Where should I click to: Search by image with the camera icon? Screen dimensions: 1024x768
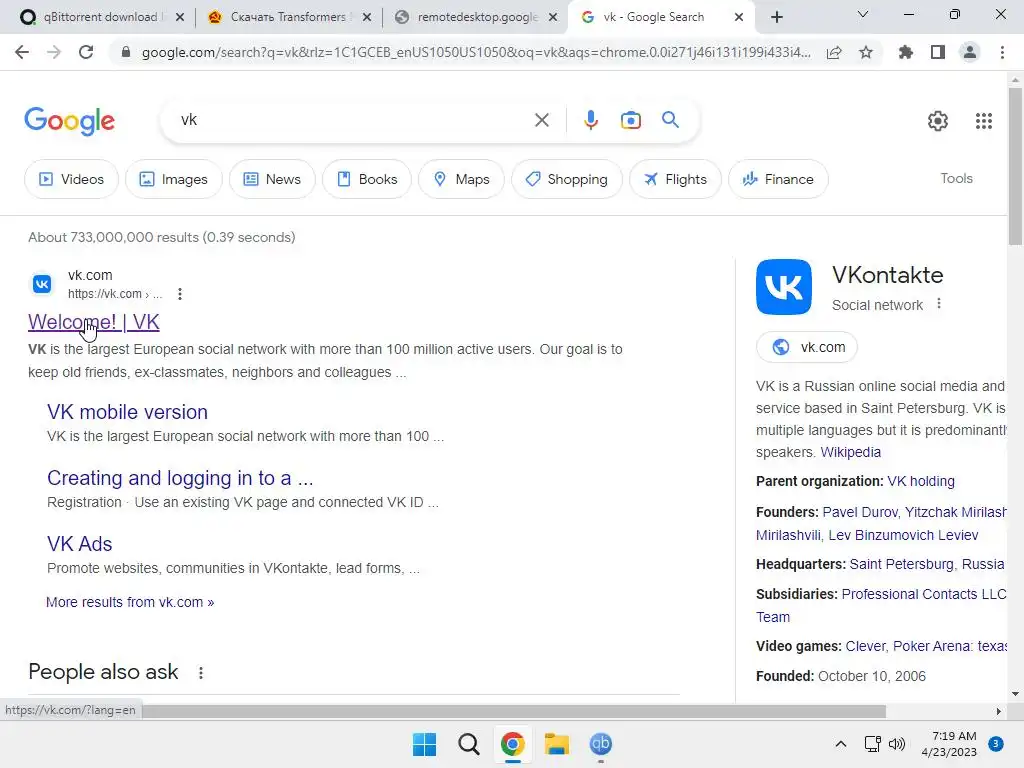[631, 120]
